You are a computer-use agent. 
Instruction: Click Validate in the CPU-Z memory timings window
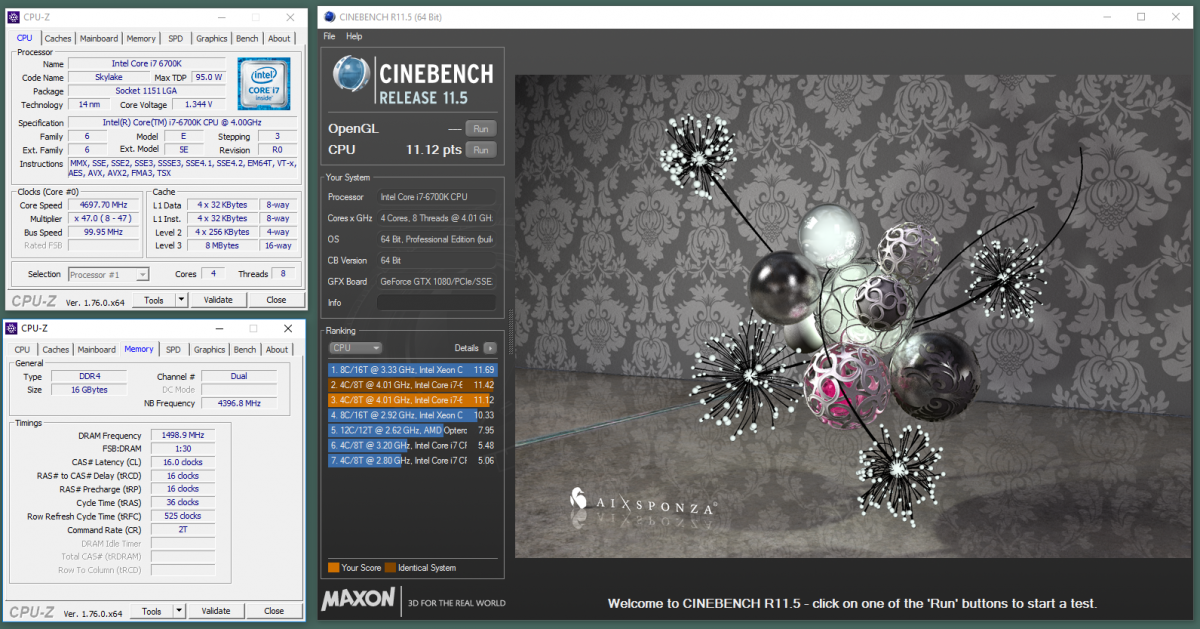216,611
